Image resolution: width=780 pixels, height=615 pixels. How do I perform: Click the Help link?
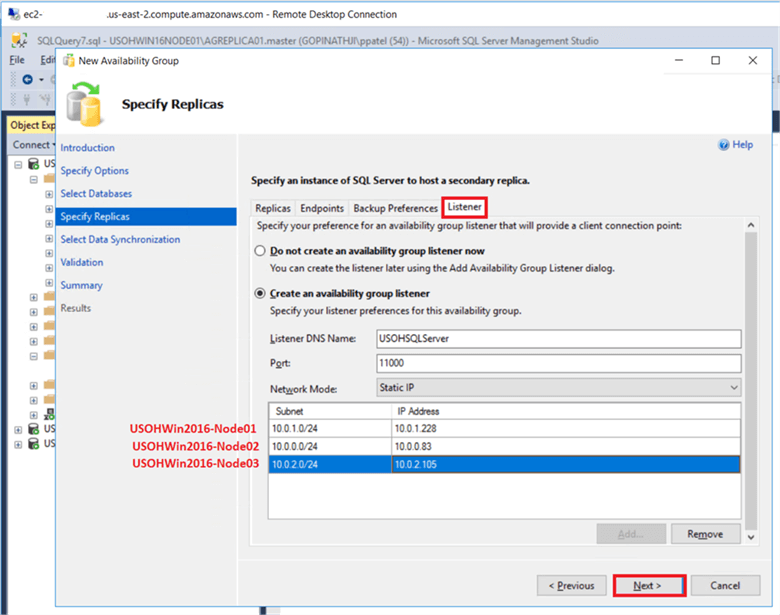pyautogui.click(x=742, y=145)
